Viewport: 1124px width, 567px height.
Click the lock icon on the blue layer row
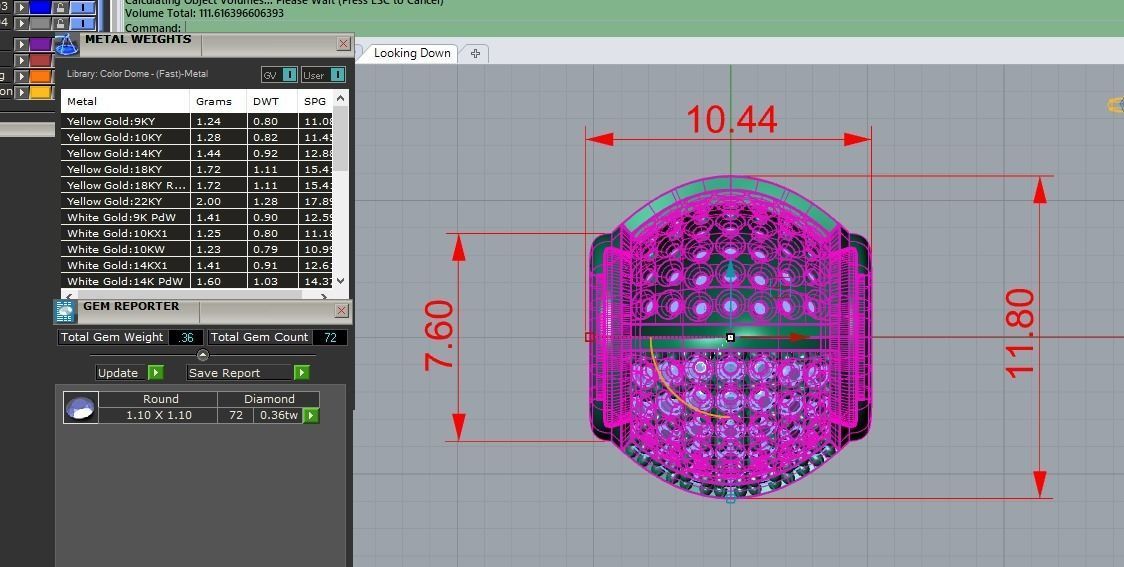click(x=60, y=7)
